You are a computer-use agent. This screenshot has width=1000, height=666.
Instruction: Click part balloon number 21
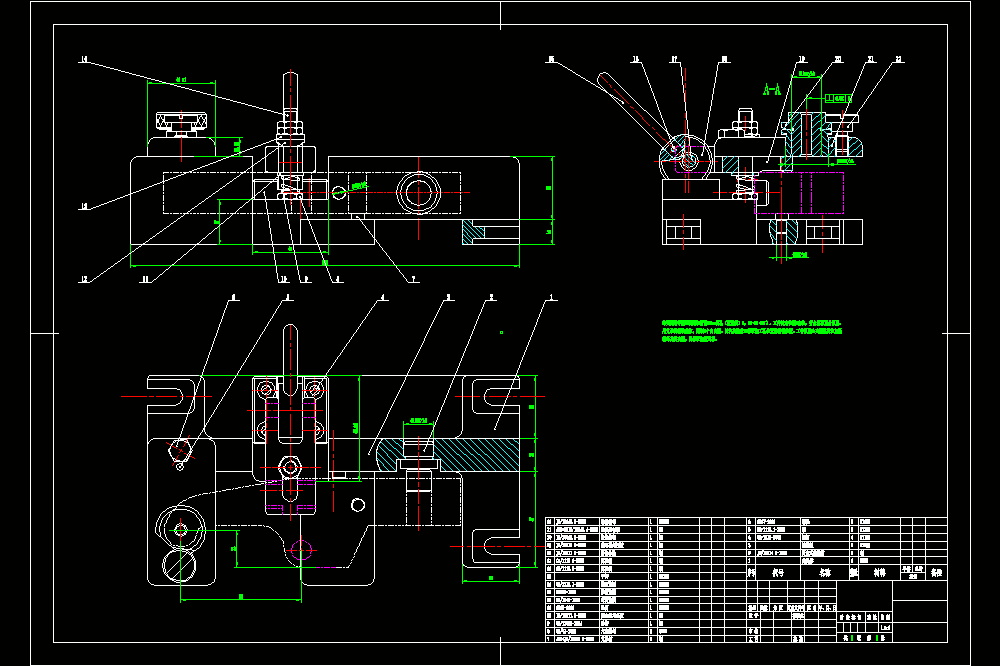coord(871,59)
